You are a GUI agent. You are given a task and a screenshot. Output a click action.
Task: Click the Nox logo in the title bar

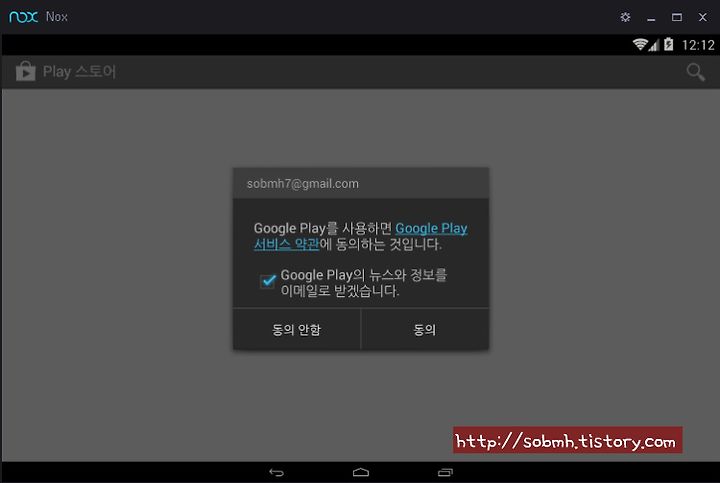(23, 17)
